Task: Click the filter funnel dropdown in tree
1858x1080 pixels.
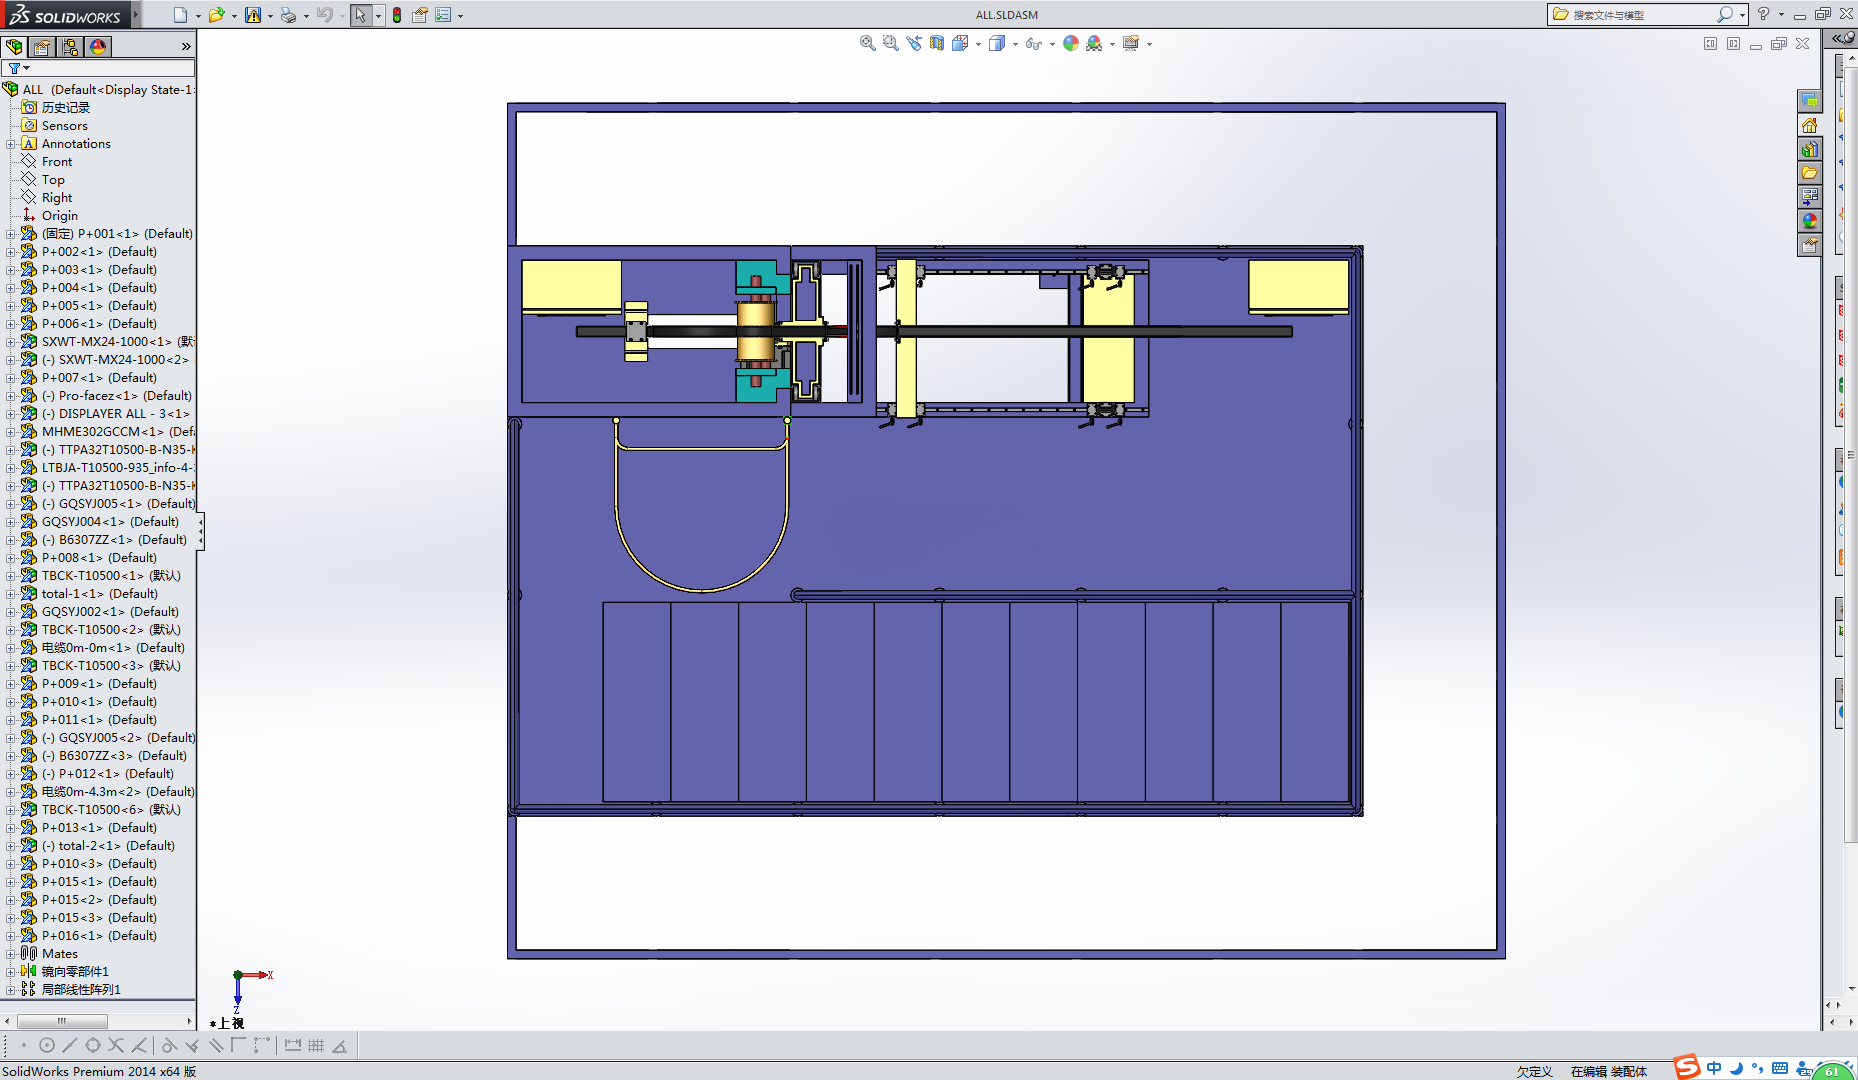Action: (18, 68)
